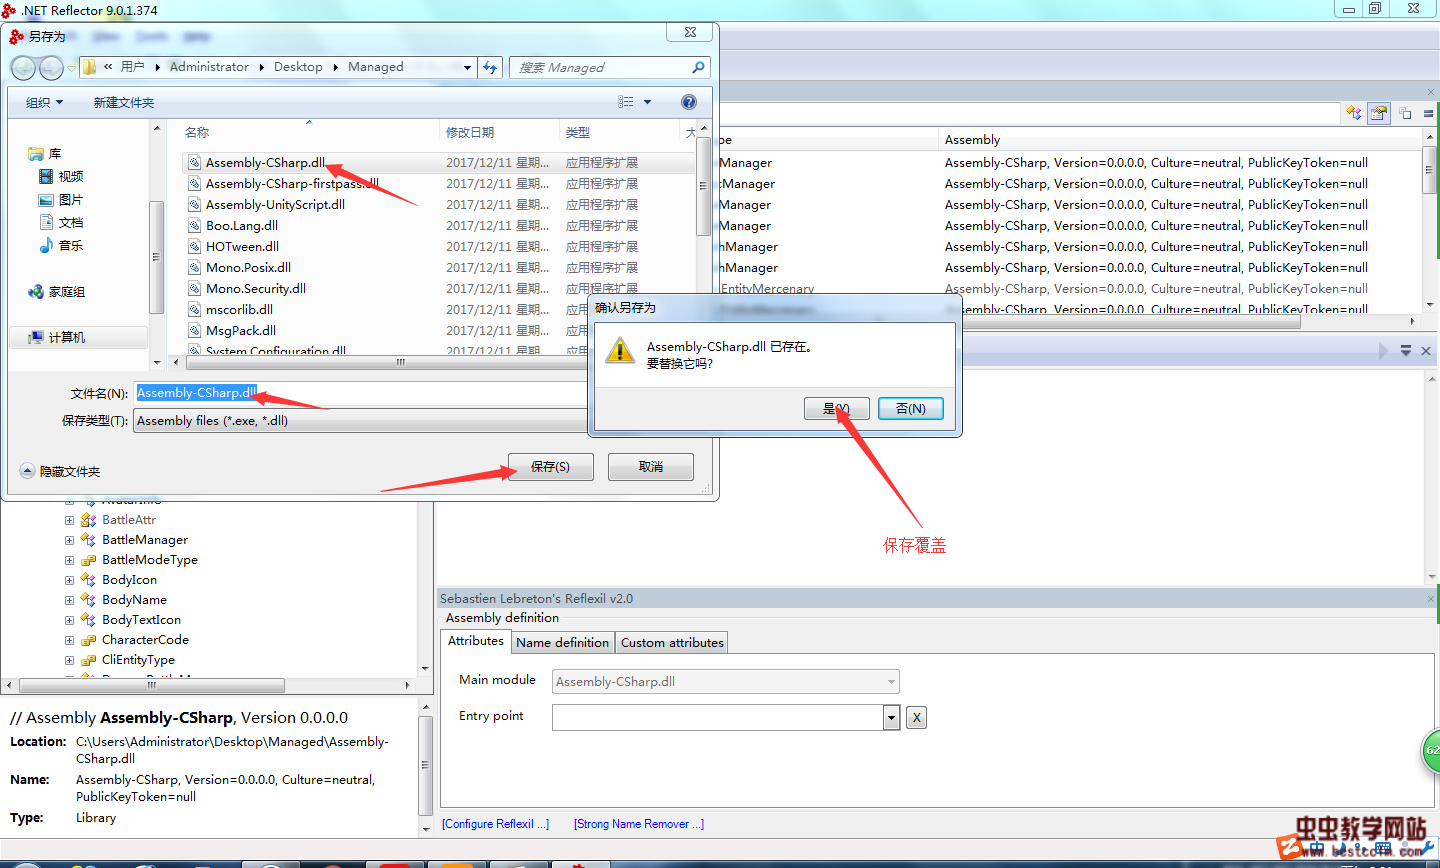Open the Main module dropdown
The width and height of the screenshot is (1440, 868).
(726, 682)
